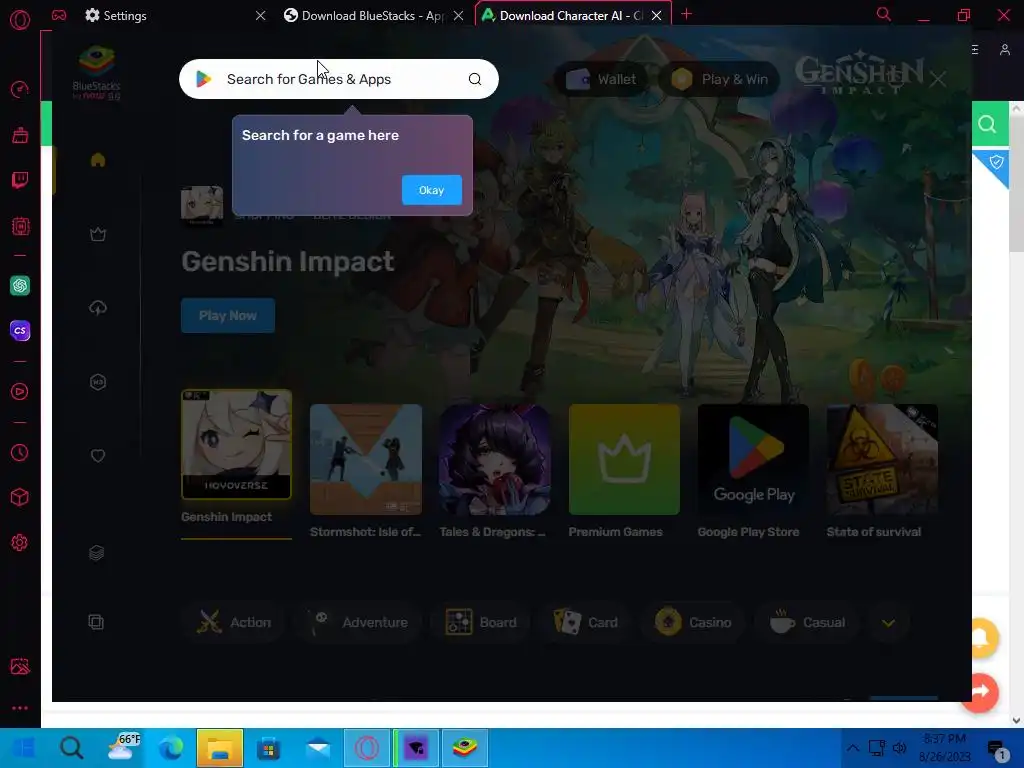Open the Wallet button

[601, 79]
